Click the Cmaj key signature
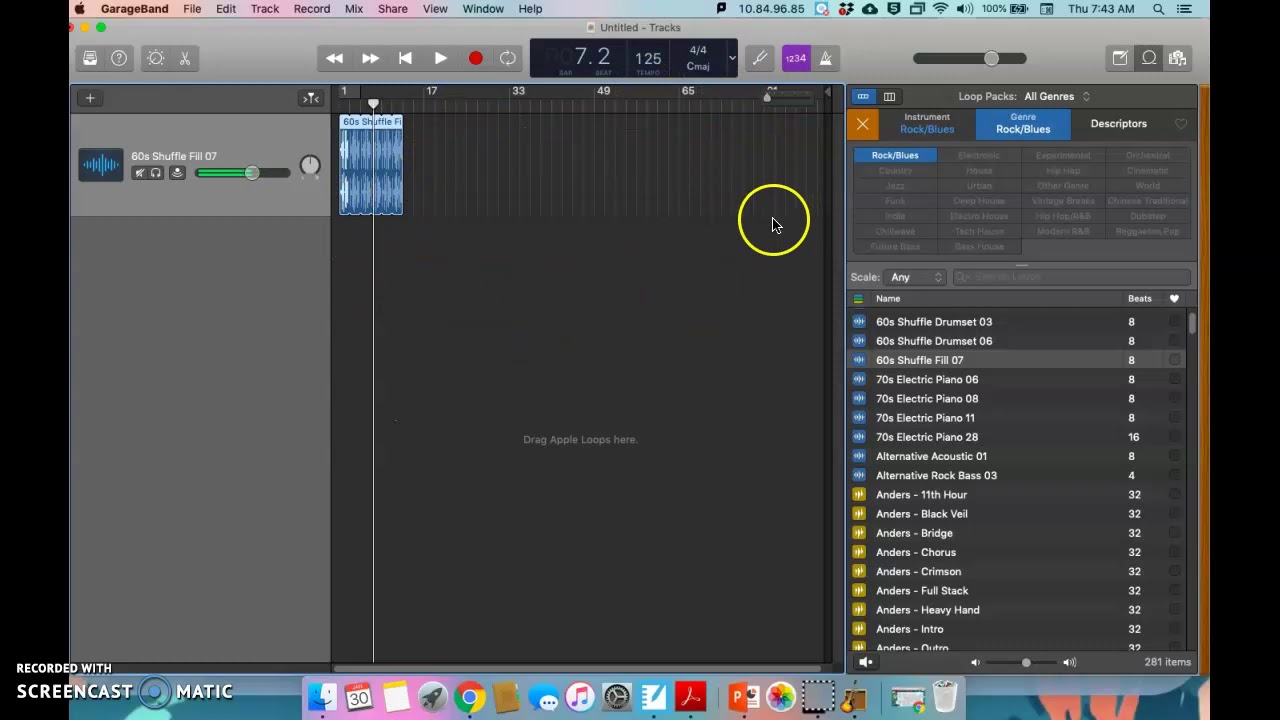 698,66
